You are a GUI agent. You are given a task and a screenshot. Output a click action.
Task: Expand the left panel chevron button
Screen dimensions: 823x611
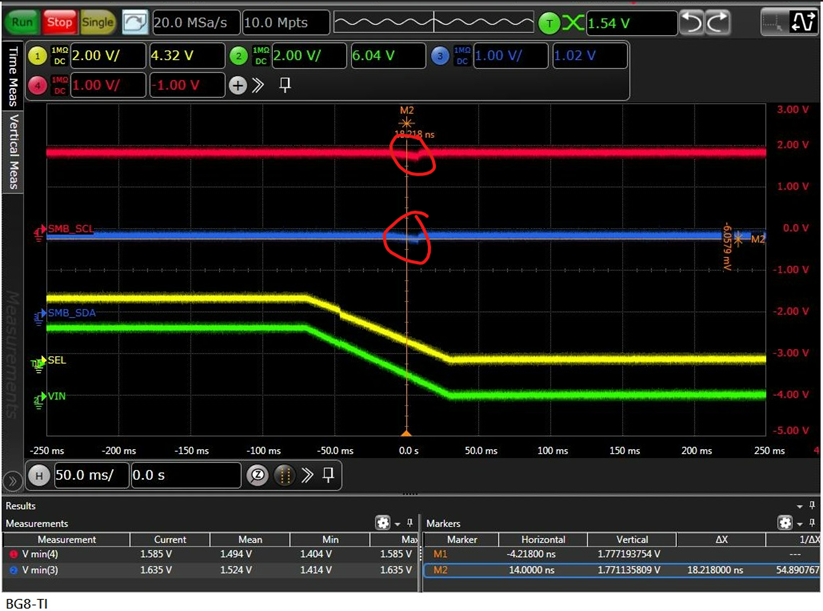(x=13, y=481)
